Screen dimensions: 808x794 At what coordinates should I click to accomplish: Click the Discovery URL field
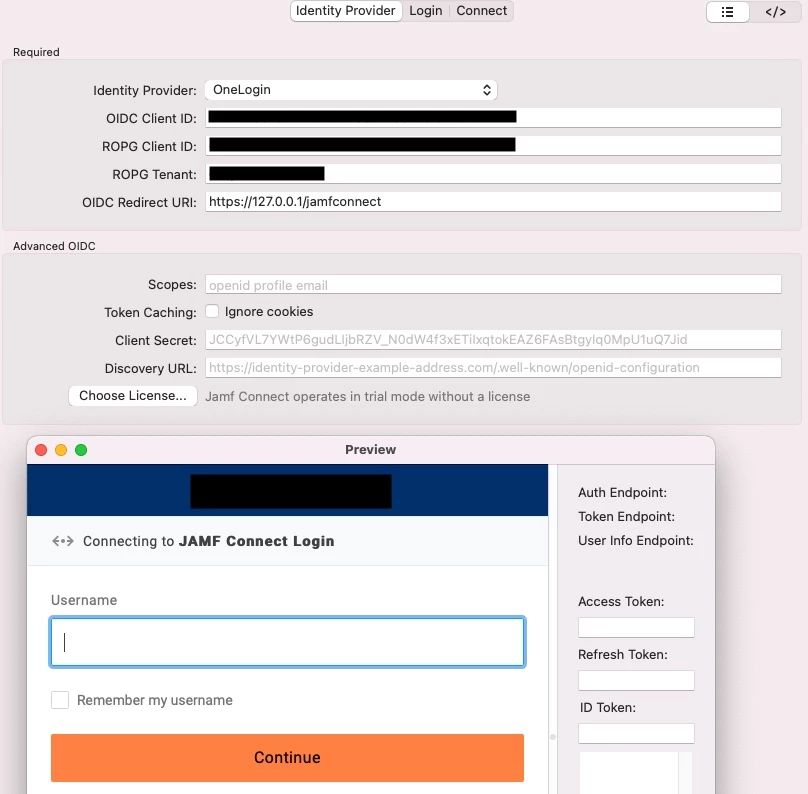click(493, 368)
